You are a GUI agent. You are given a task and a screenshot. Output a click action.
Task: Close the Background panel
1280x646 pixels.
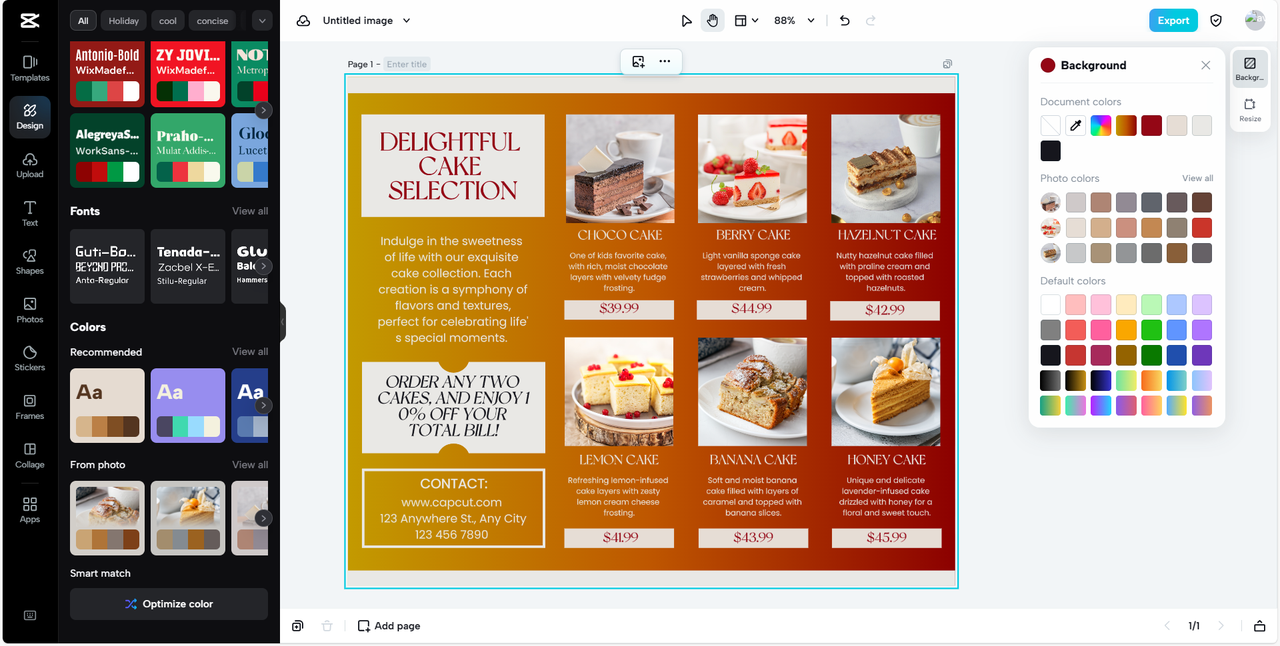point(1206,65)
